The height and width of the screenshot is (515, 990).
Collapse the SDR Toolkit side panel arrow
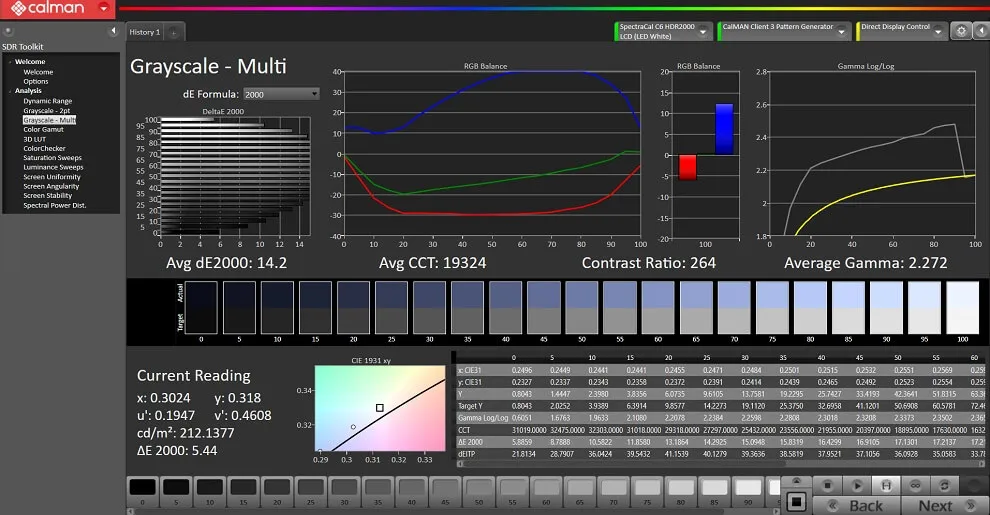point(113,32)
